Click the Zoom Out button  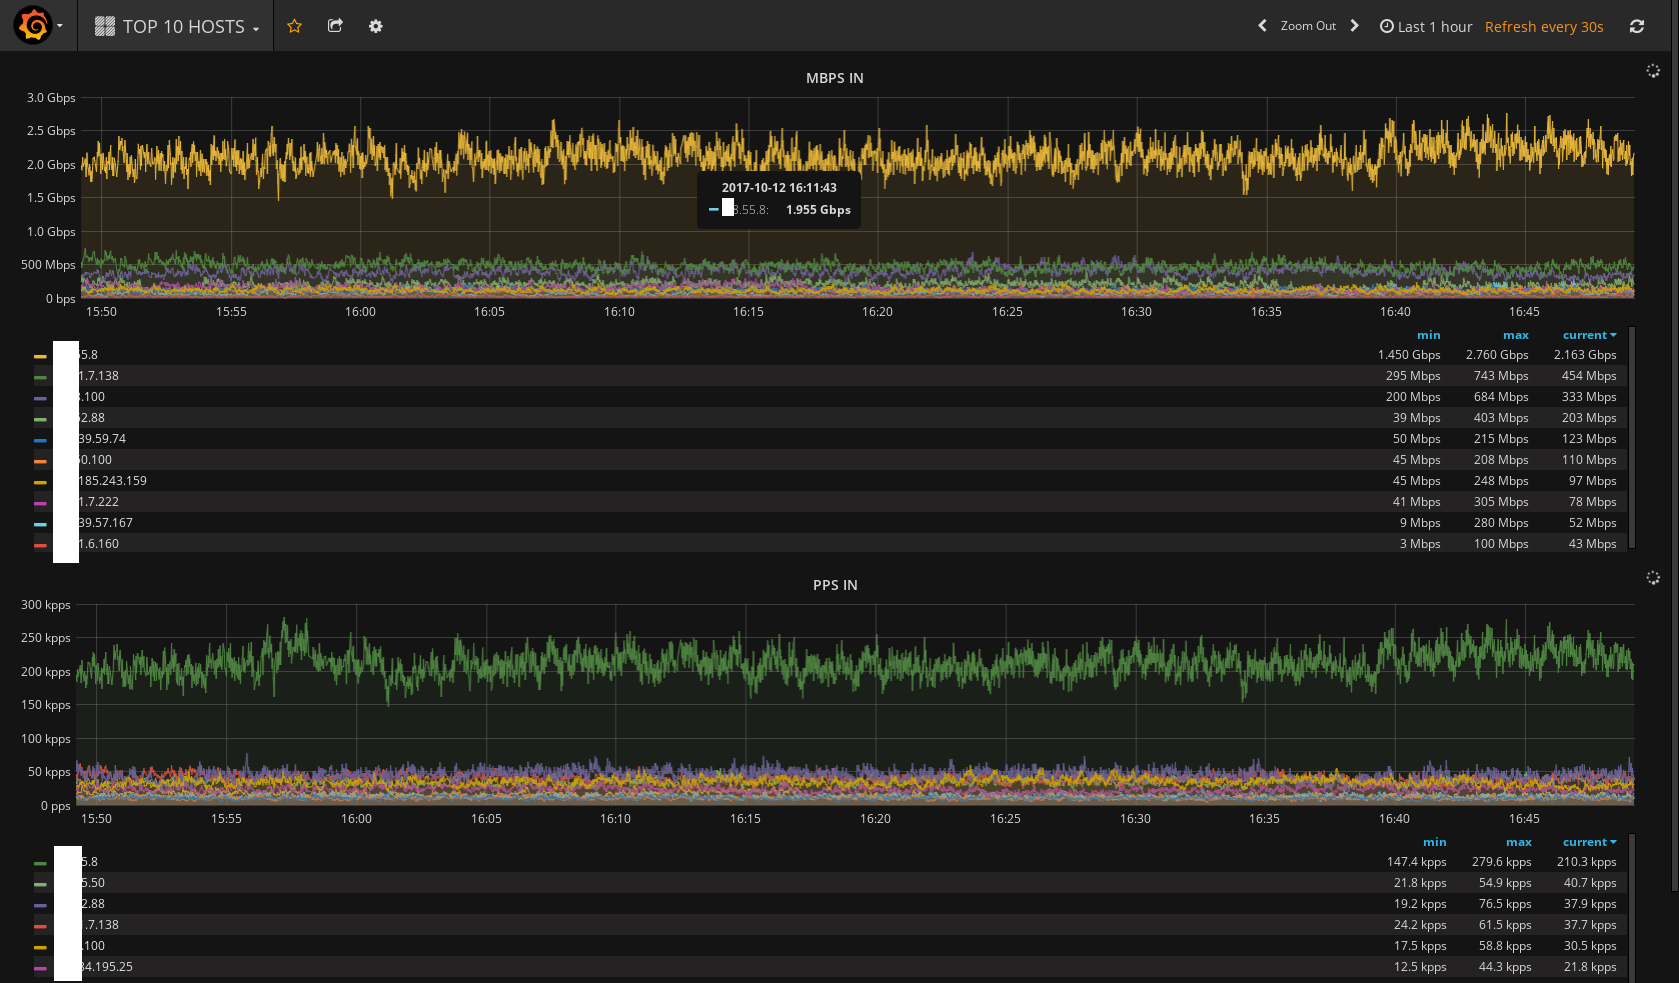click(x=1307, y=26)
